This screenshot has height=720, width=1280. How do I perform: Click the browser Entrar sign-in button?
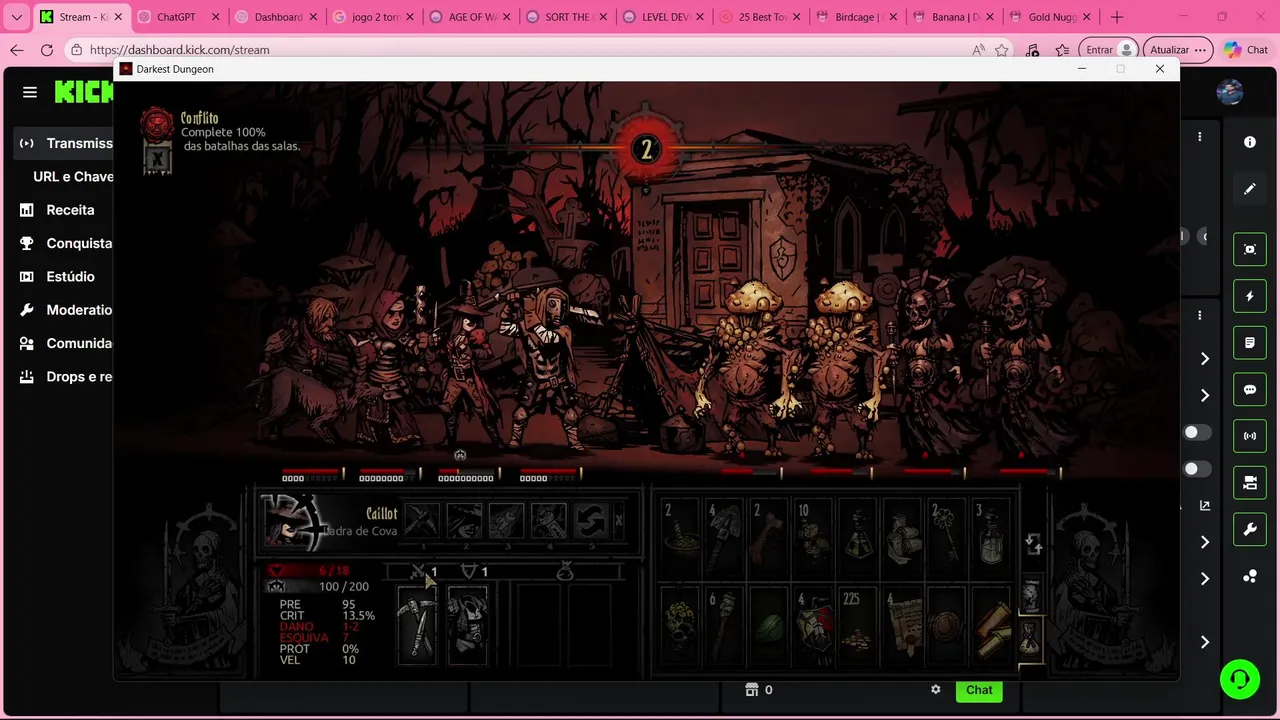1109,50
